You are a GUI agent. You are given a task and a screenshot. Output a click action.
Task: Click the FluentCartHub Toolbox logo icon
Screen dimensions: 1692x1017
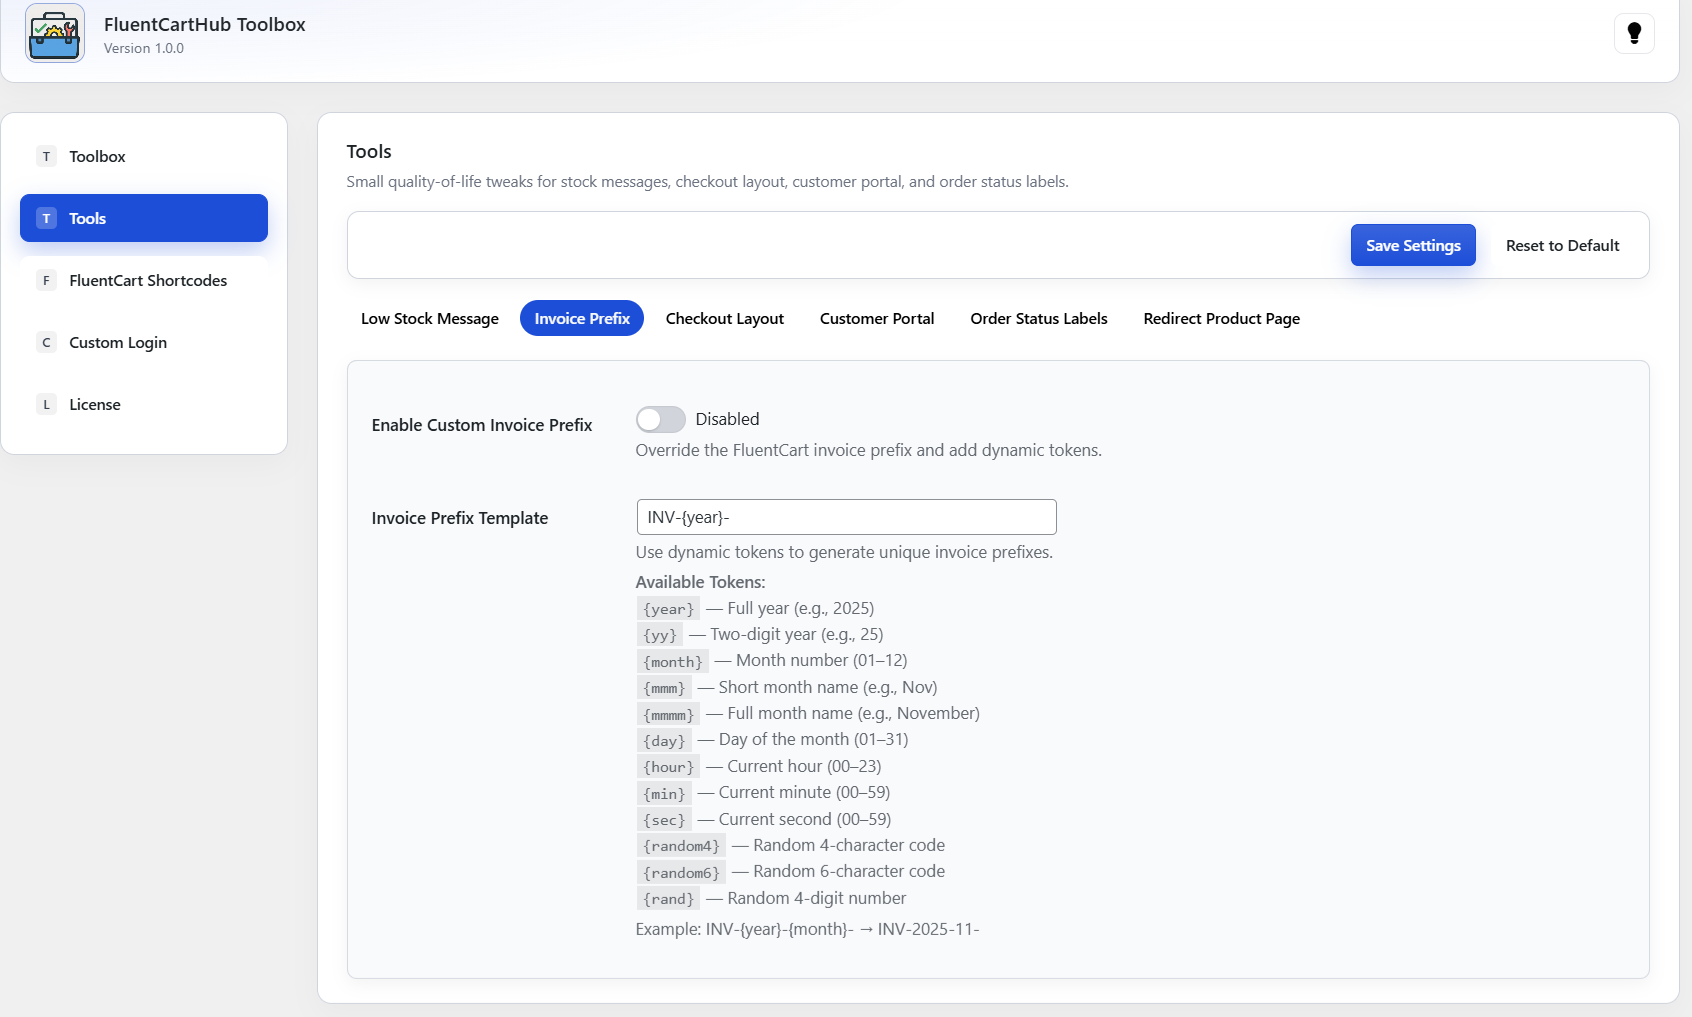pyautogui.click(x=55, y=34)
